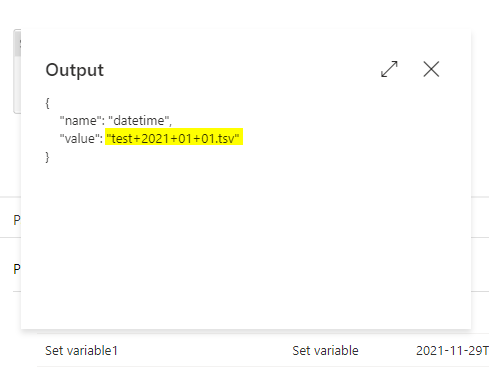Click the yellow highlighted file name value
Screen dimensions: 489x371
tap(174, 137)
